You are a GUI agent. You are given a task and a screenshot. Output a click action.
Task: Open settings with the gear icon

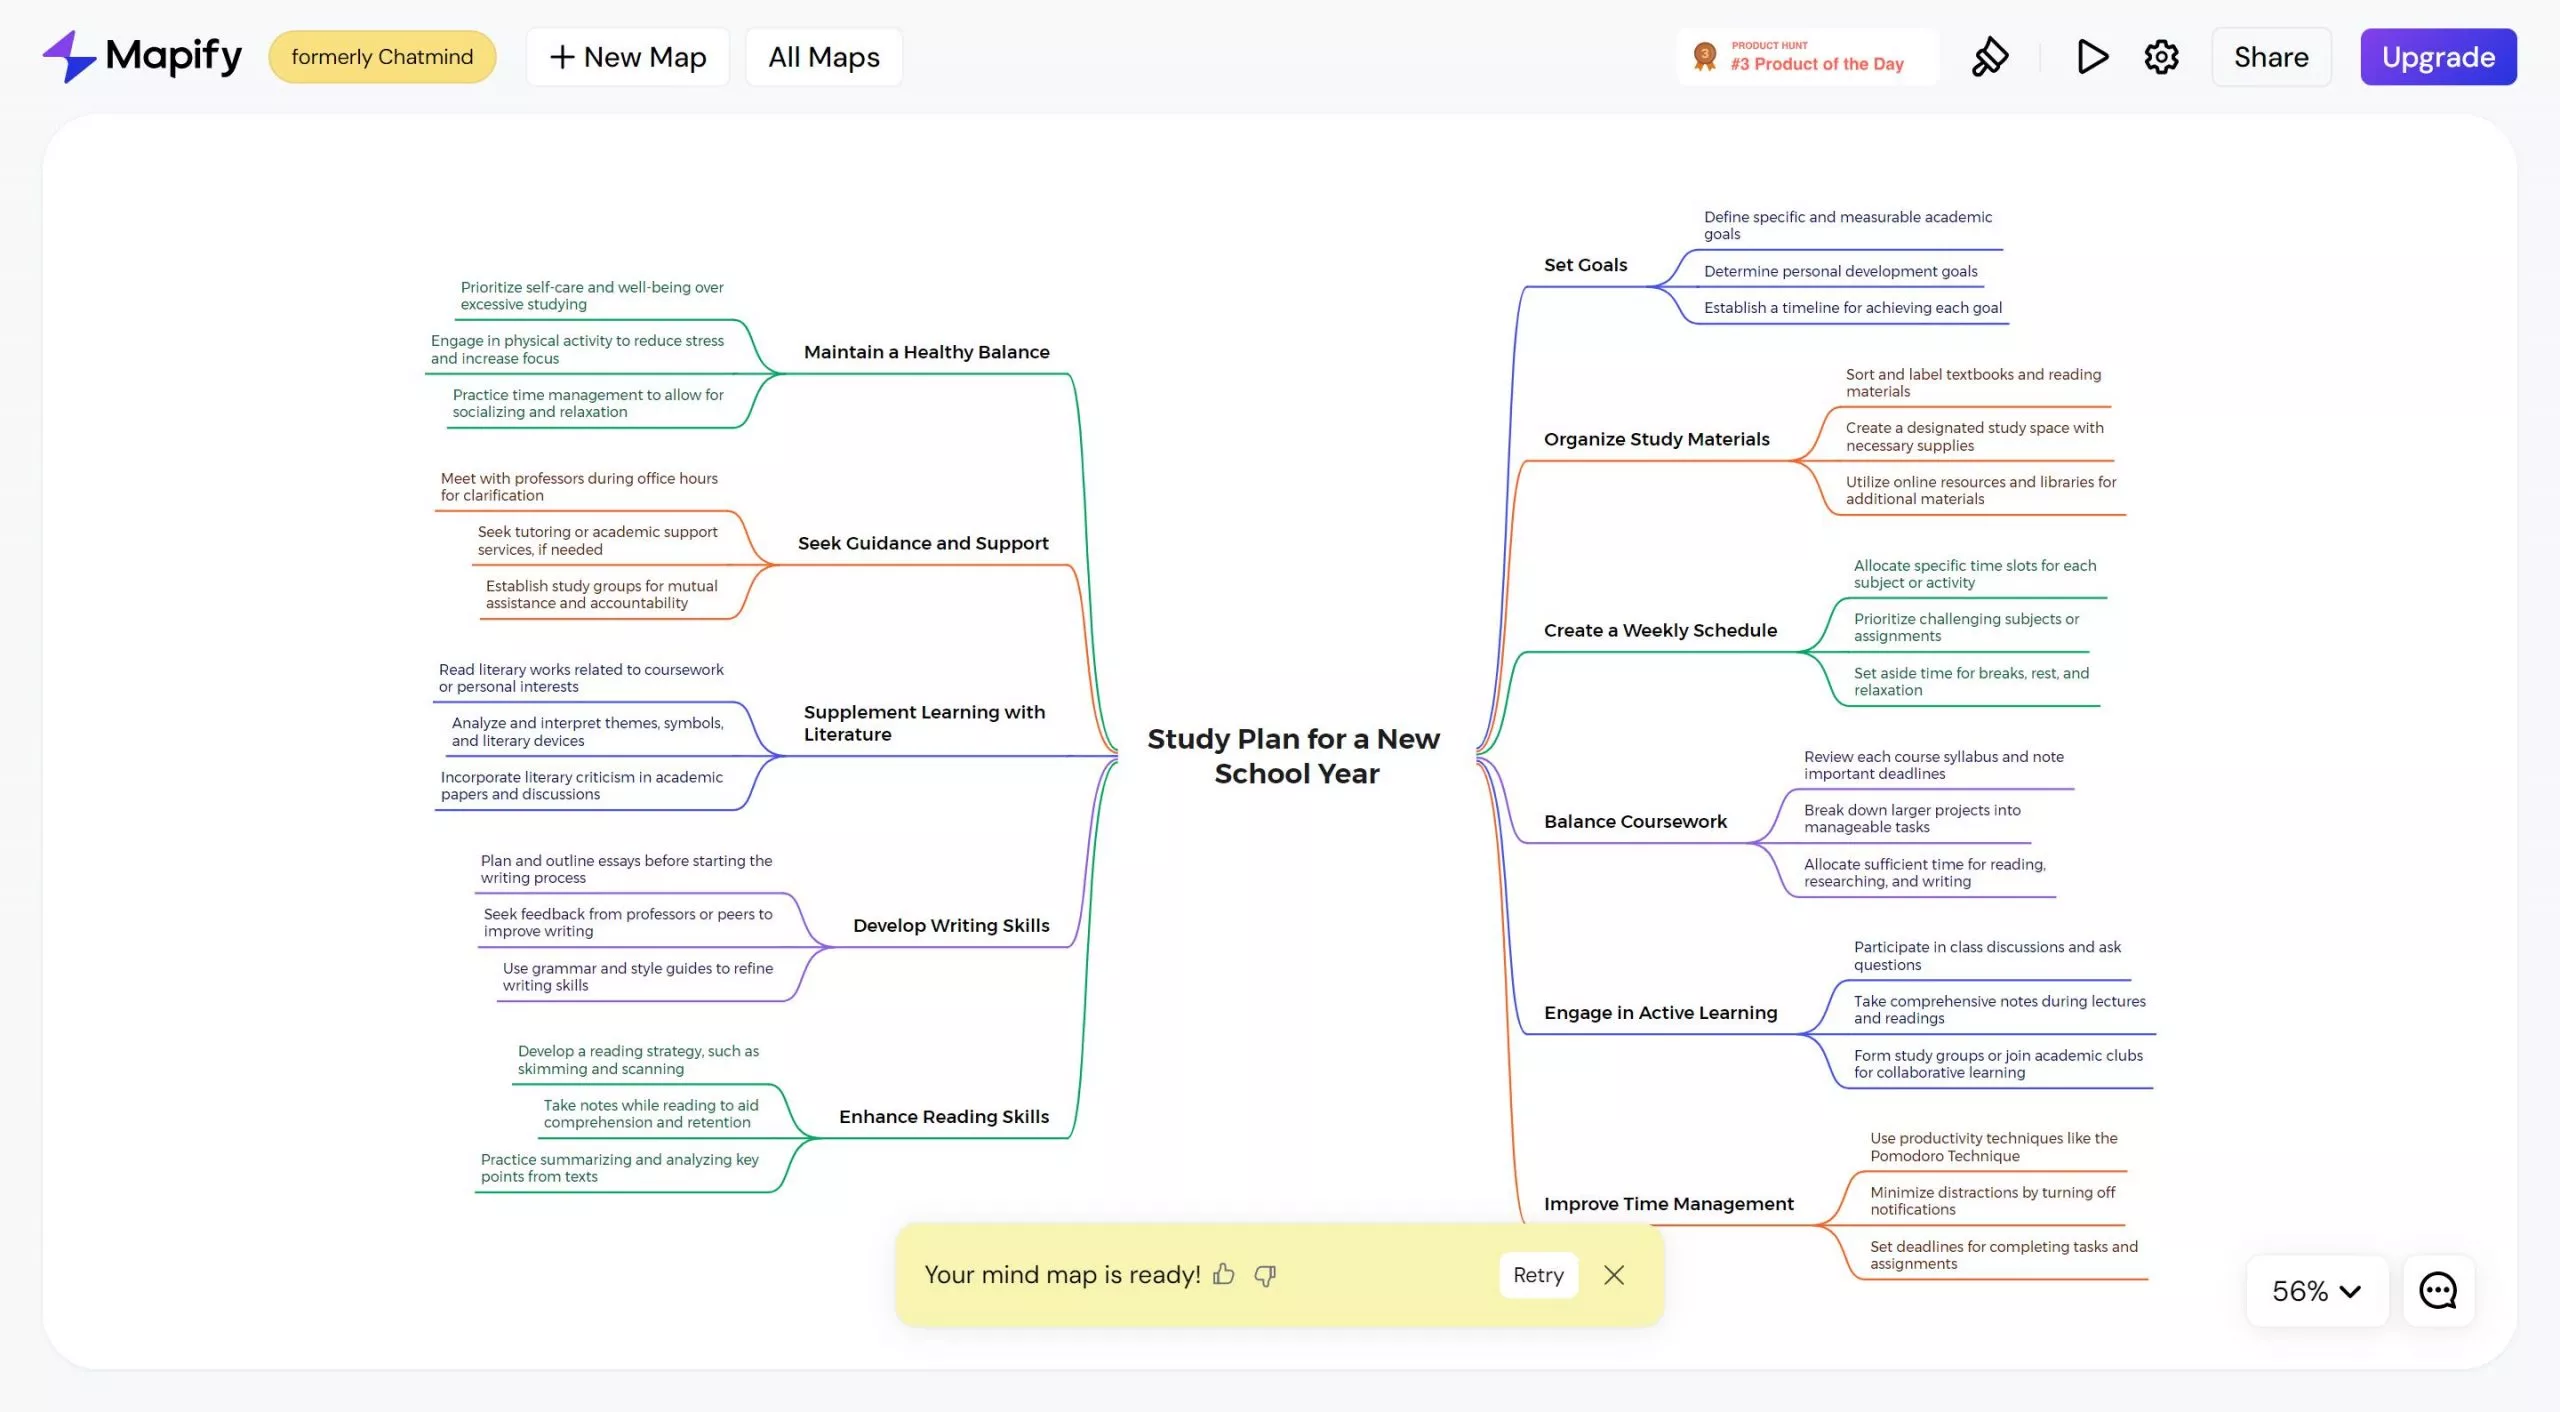point(2161,57)
